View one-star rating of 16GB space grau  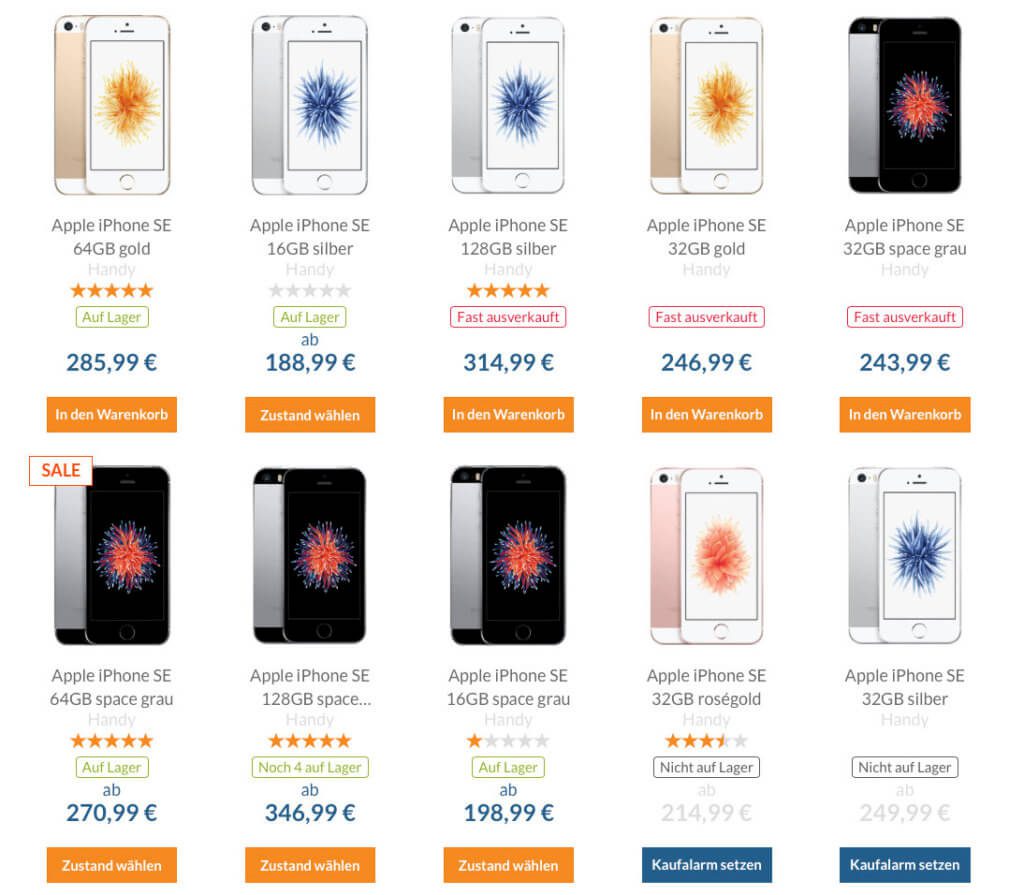[508, 741]
